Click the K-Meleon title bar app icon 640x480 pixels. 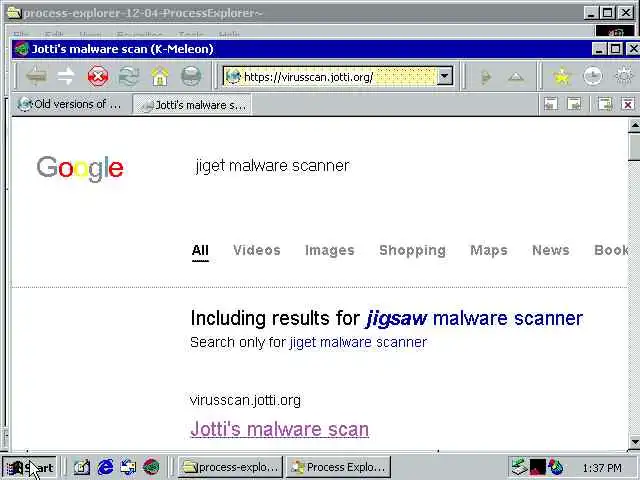[21, 49]
